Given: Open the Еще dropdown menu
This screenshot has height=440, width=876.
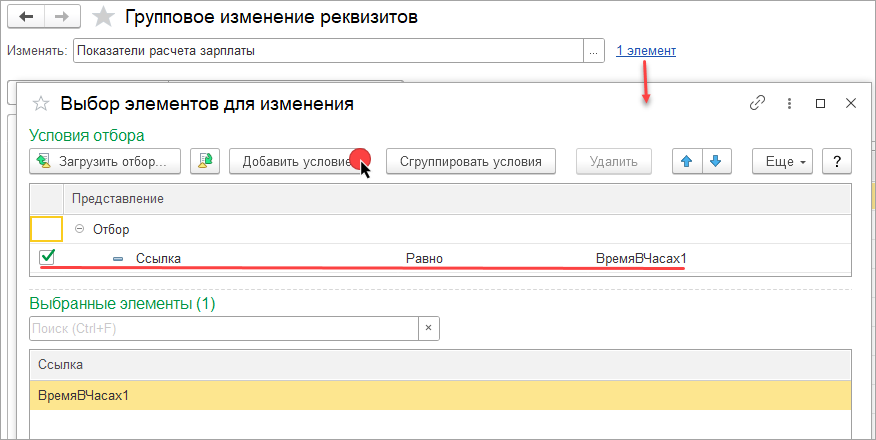Looking at the screenshot, I should coord(782,161).
